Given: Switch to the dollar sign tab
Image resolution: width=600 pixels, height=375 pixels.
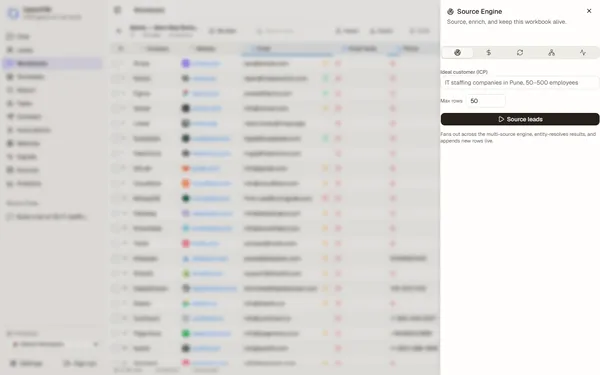Looking at the screenshot, I should click(489, 52).
